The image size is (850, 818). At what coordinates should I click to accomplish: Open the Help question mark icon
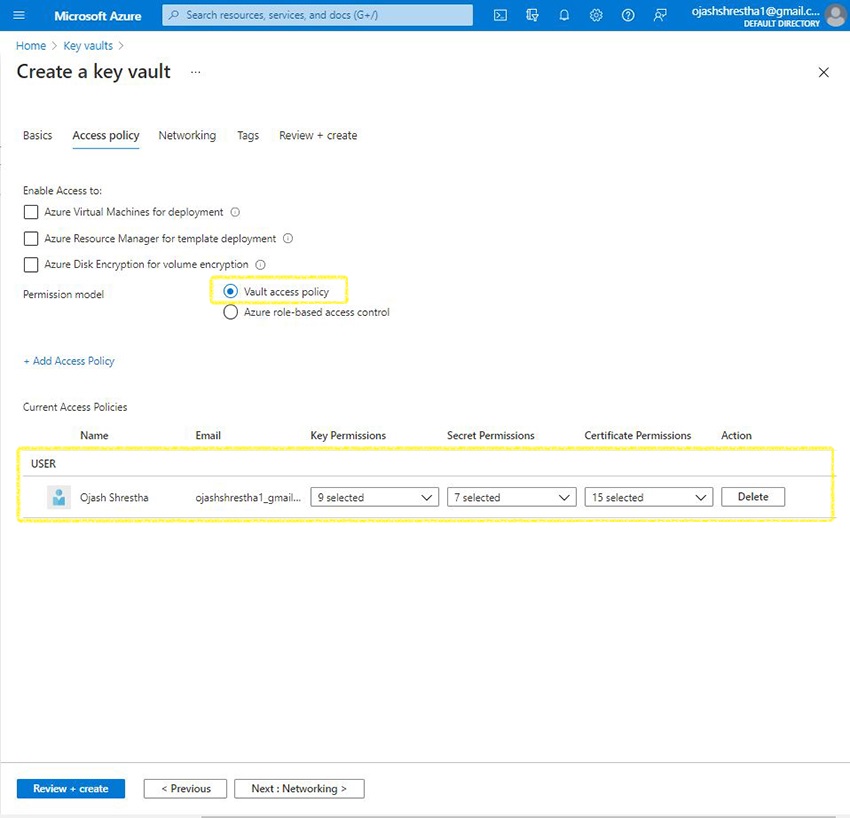(628, 15)
